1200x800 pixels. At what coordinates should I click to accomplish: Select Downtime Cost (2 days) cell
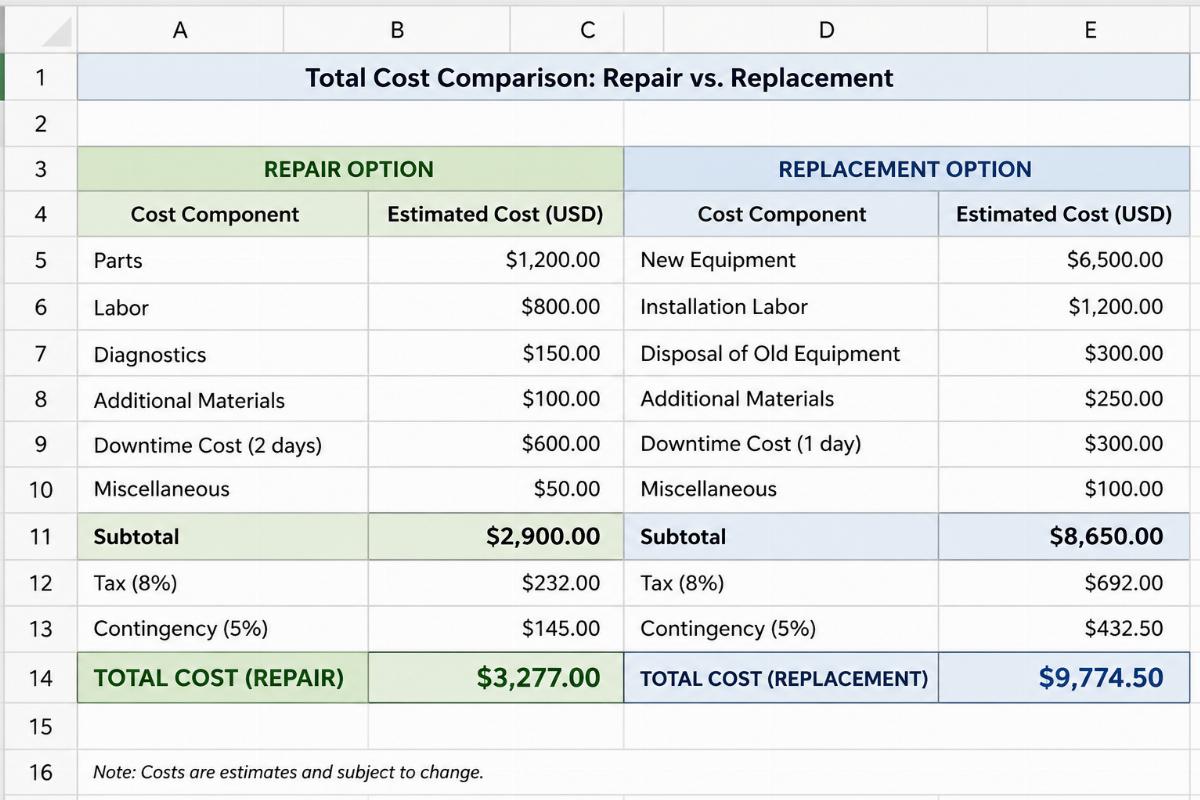tap(223, 444)
